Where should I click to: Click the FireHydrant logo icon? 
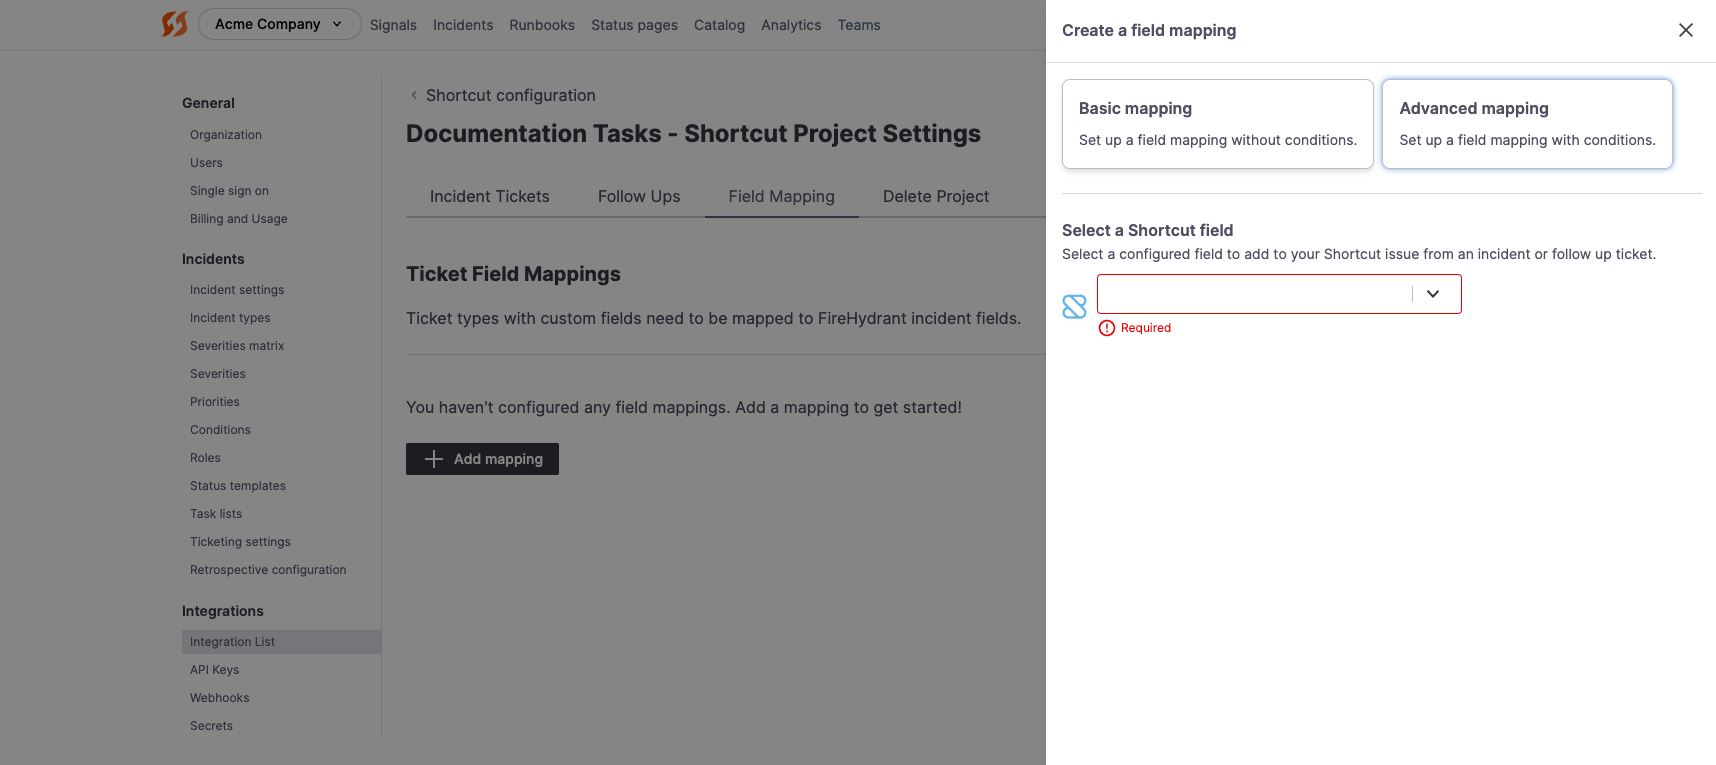[175, 24]
